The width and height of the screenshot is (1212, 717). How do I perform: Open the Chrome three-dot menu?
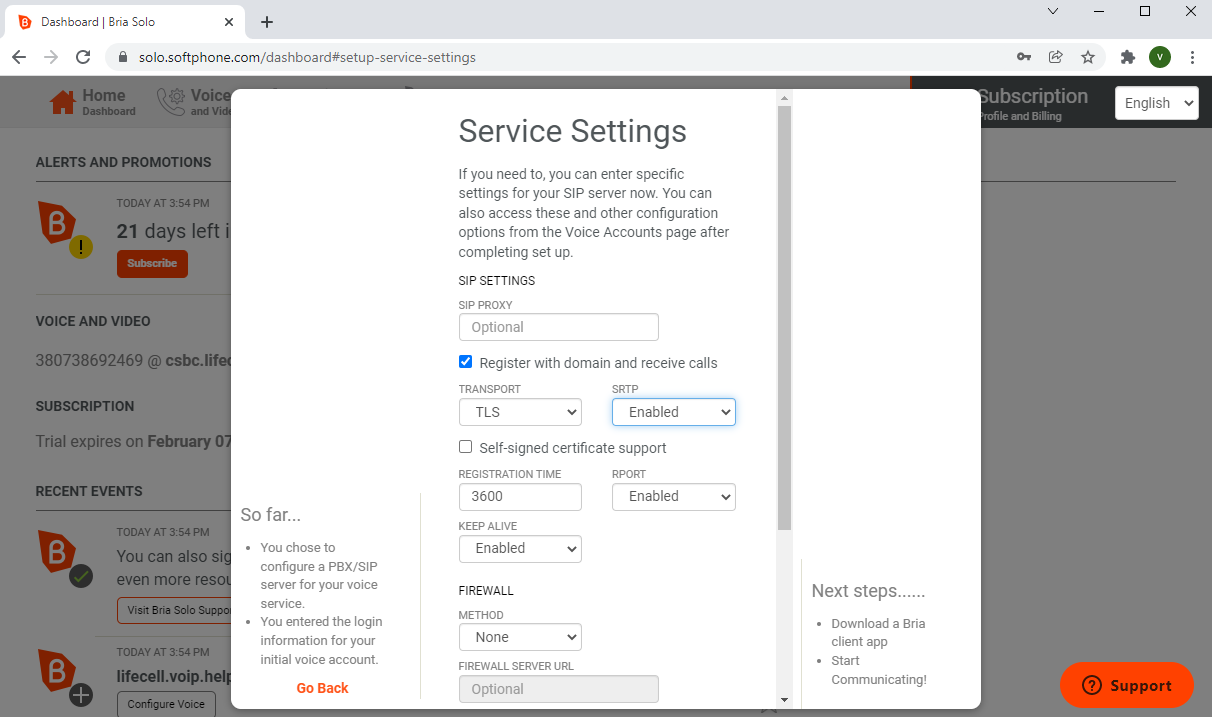click(x=1192, y=57)
